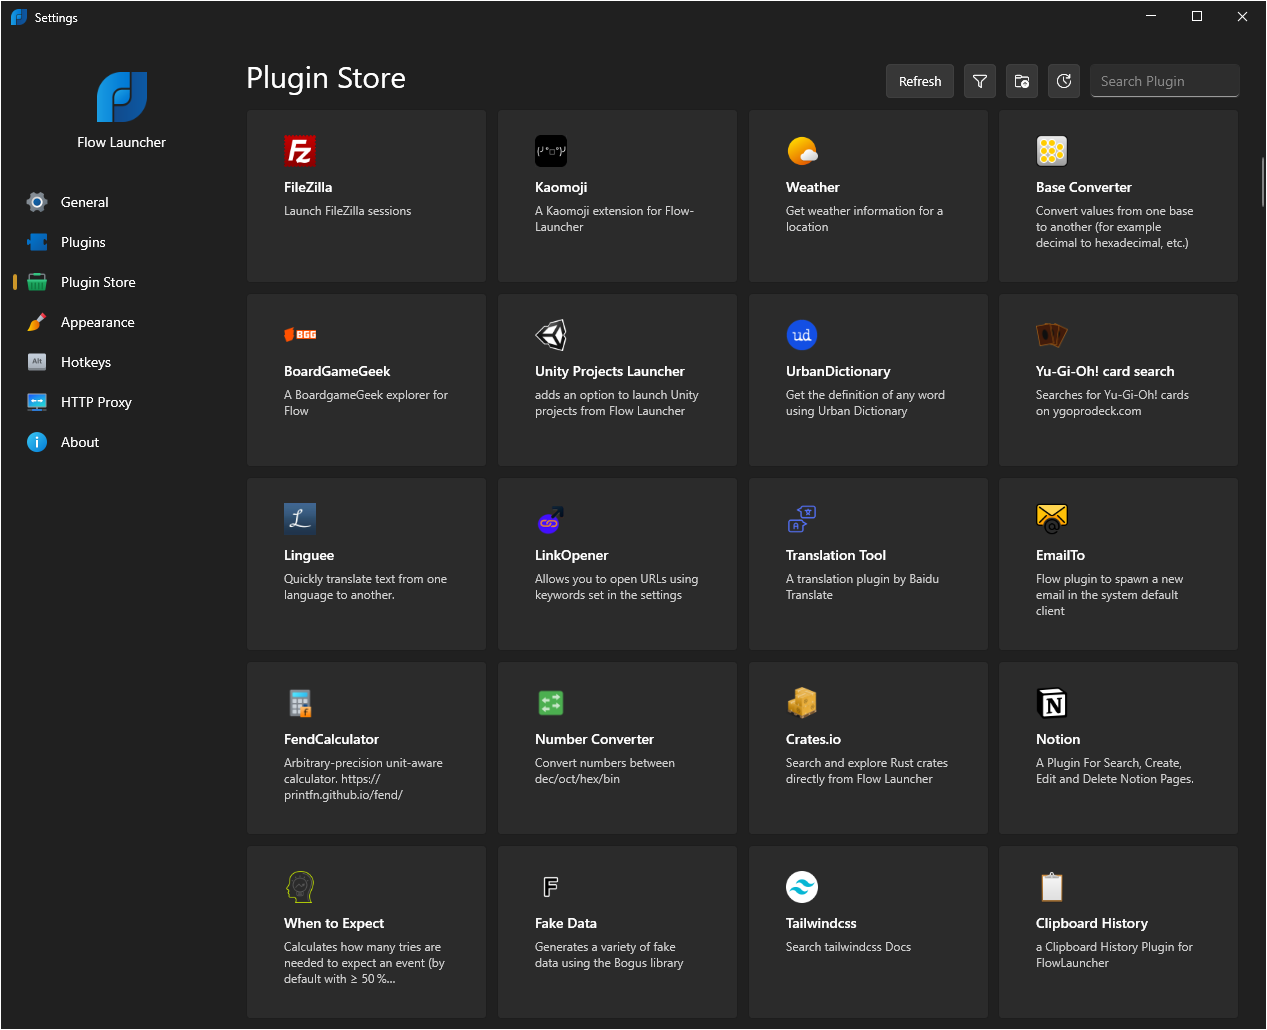Viewport: 1267px width, 1030px height.
Task: Select the Linguee plugin title
Action: click(309, 555)
